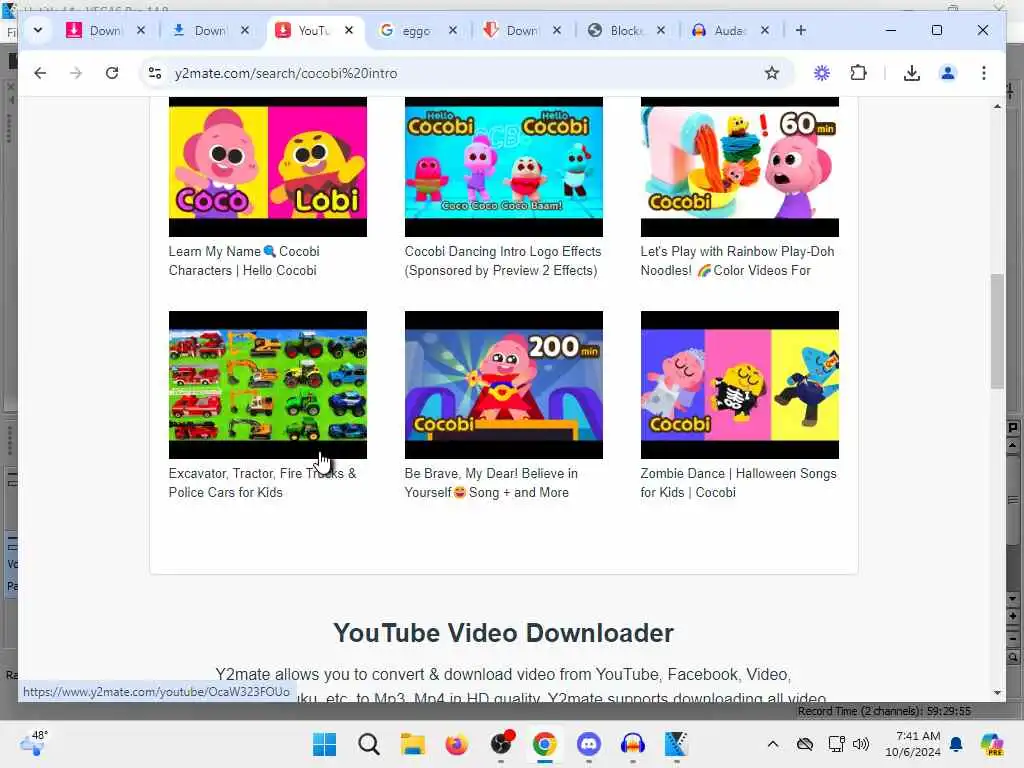
Task: Open Audacity headphones icon in taskbar
Action: (632, 744)
